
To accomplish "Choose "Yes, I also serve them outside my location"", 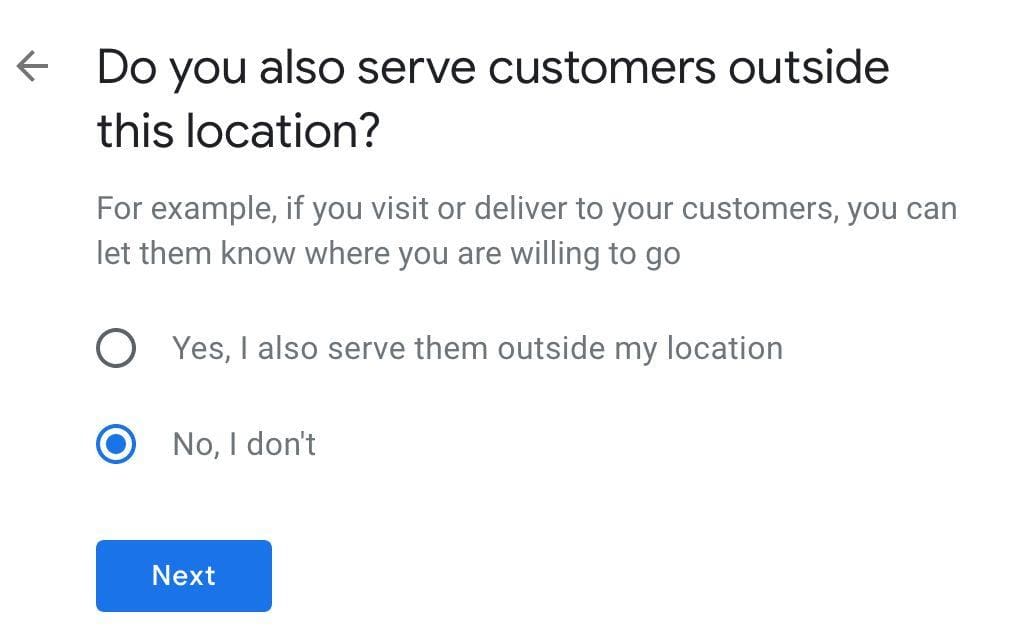I will point(476,349).
